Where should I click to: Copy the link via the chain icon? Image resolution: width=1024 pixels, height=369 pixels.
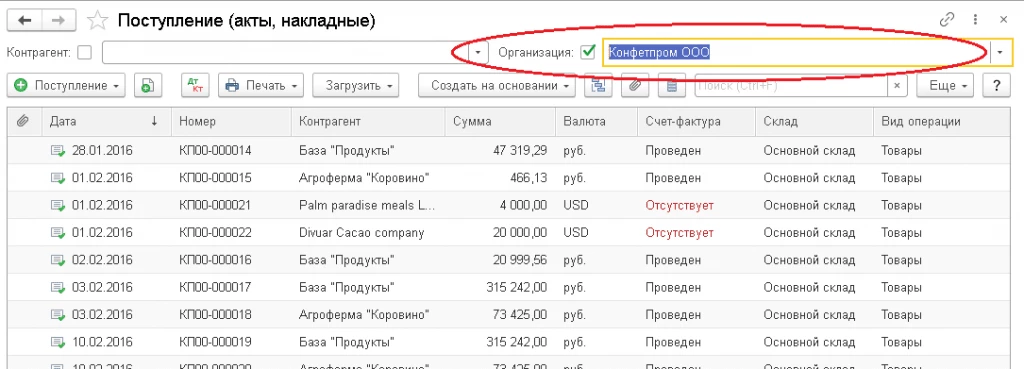pos(947,20)
